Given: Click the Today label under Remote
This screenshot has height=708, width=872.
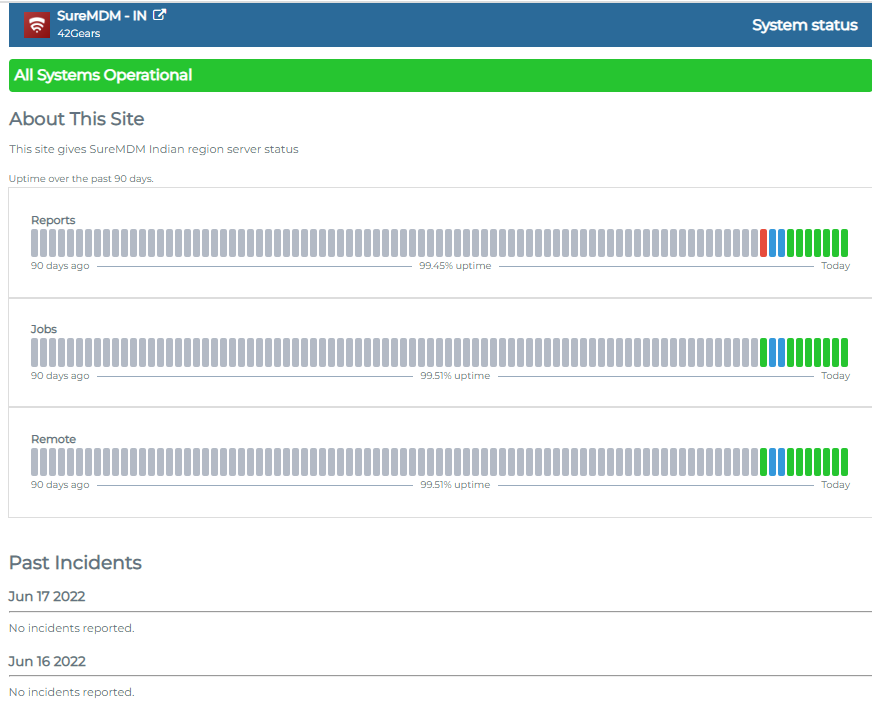Looking at the screenshot, I should click(835, 485).
